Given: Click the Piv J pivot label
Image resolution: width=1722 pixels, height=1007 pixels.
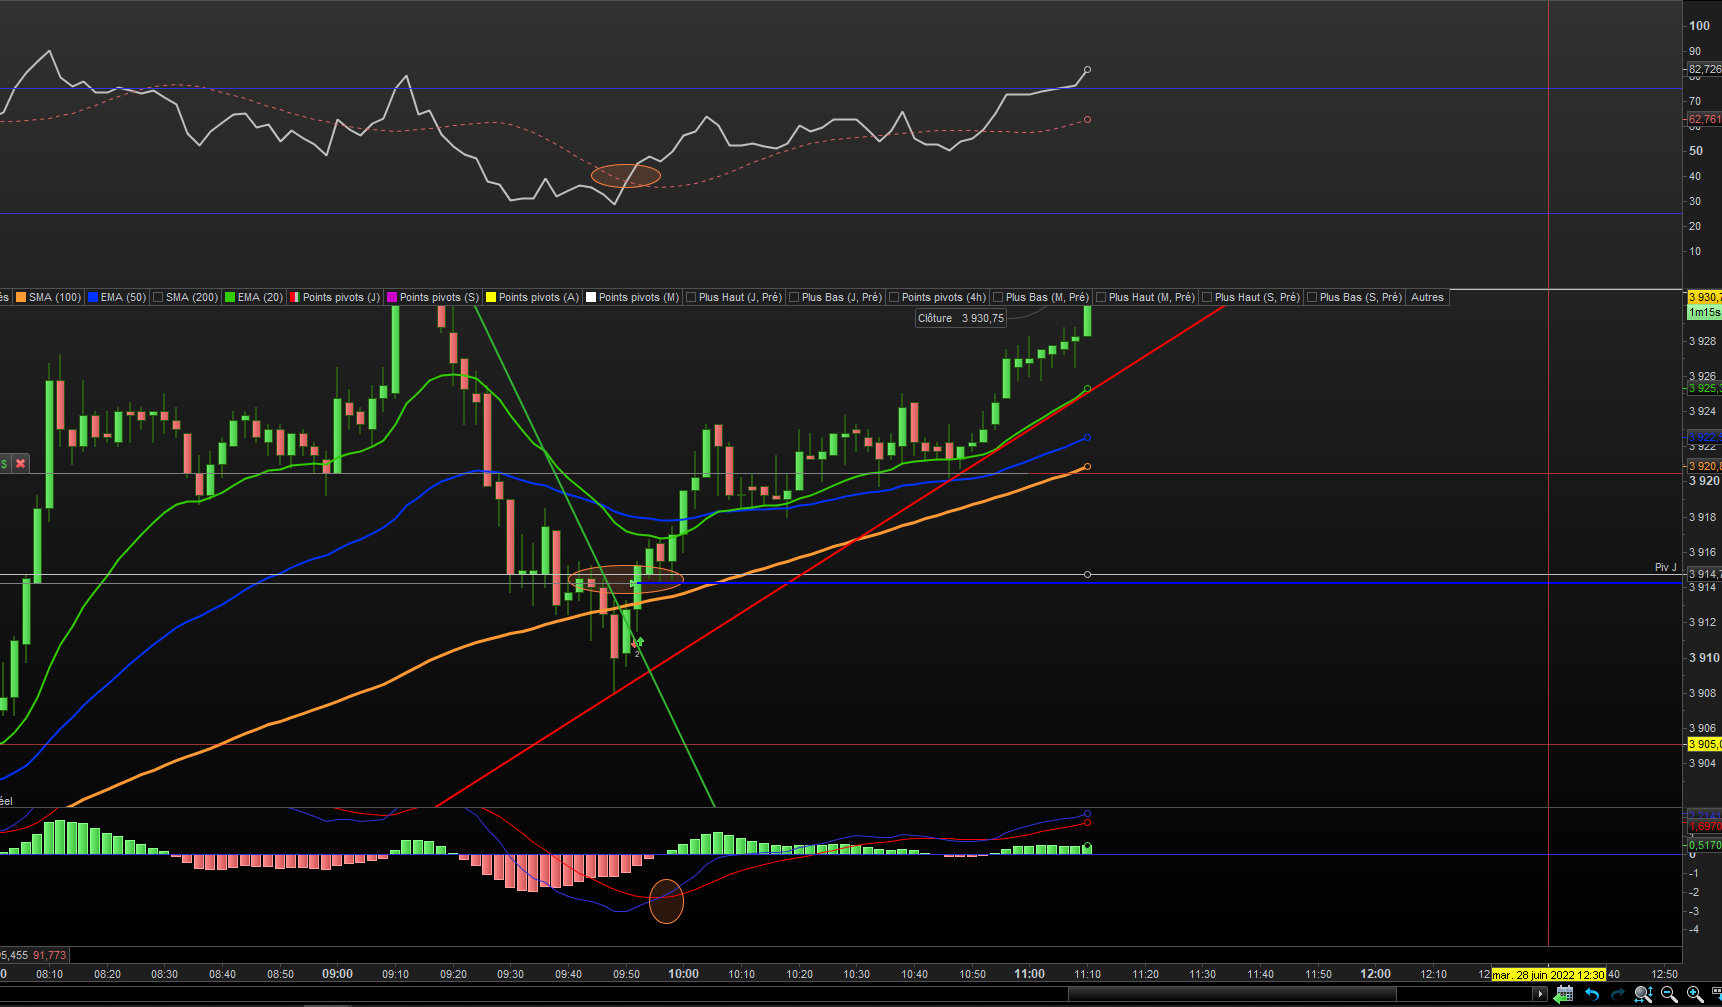Looking at the screenshot, I should coord(1665,567).
